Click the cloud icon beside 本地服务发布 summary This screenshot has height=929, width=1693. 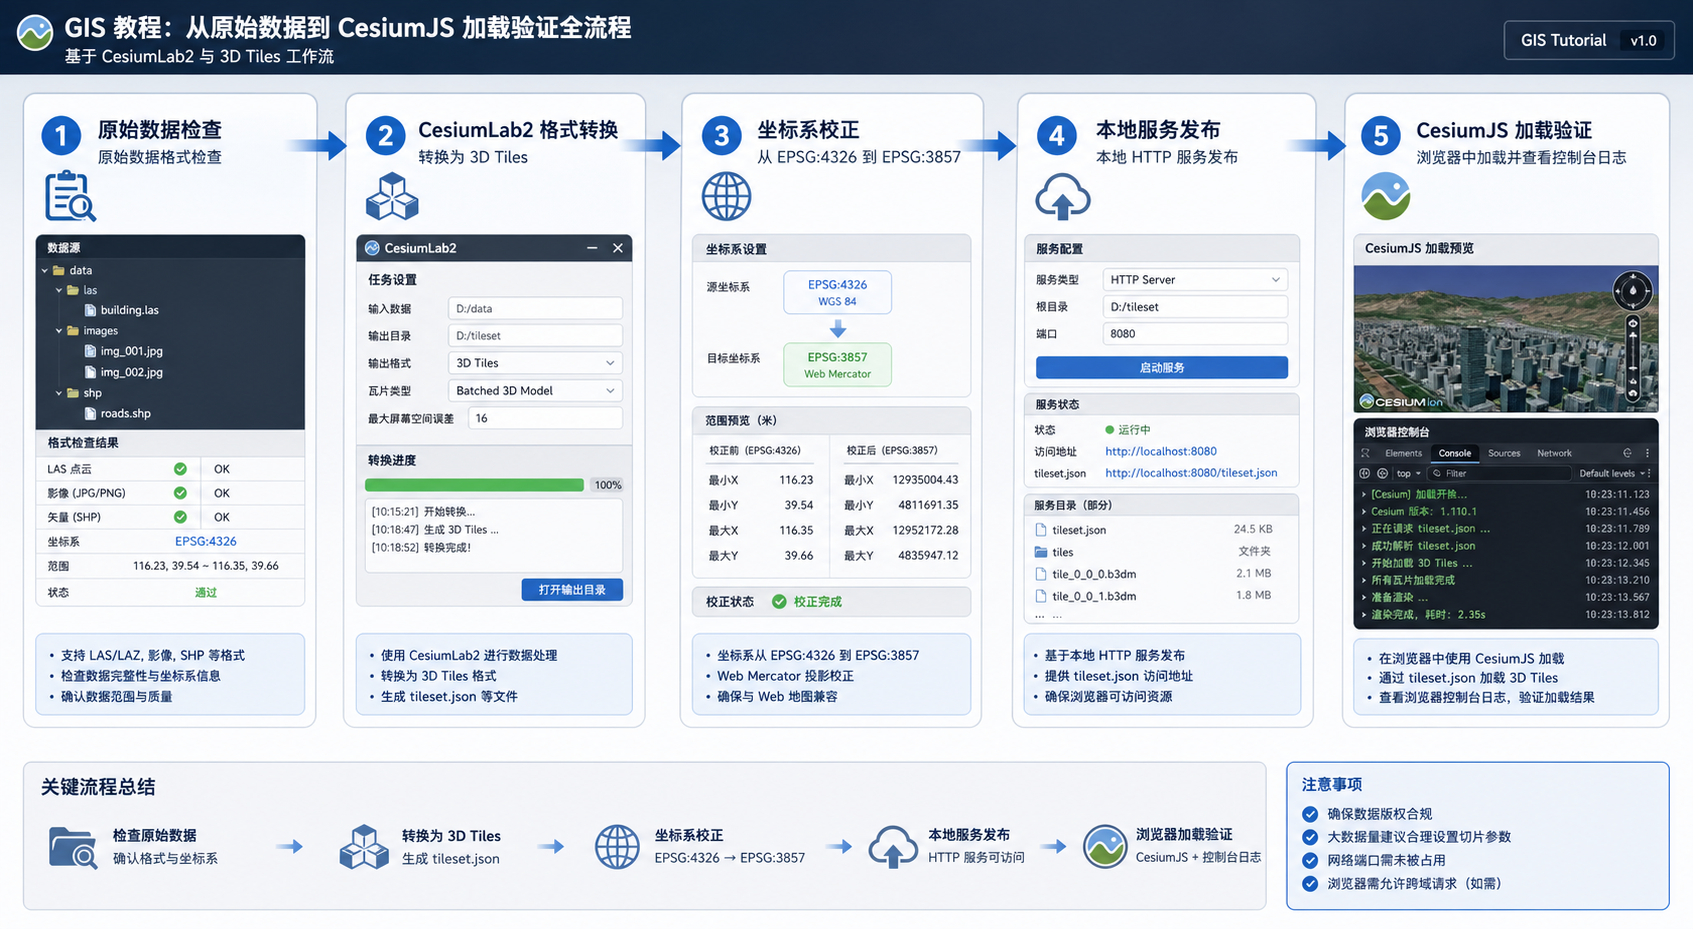coord(892,847)
